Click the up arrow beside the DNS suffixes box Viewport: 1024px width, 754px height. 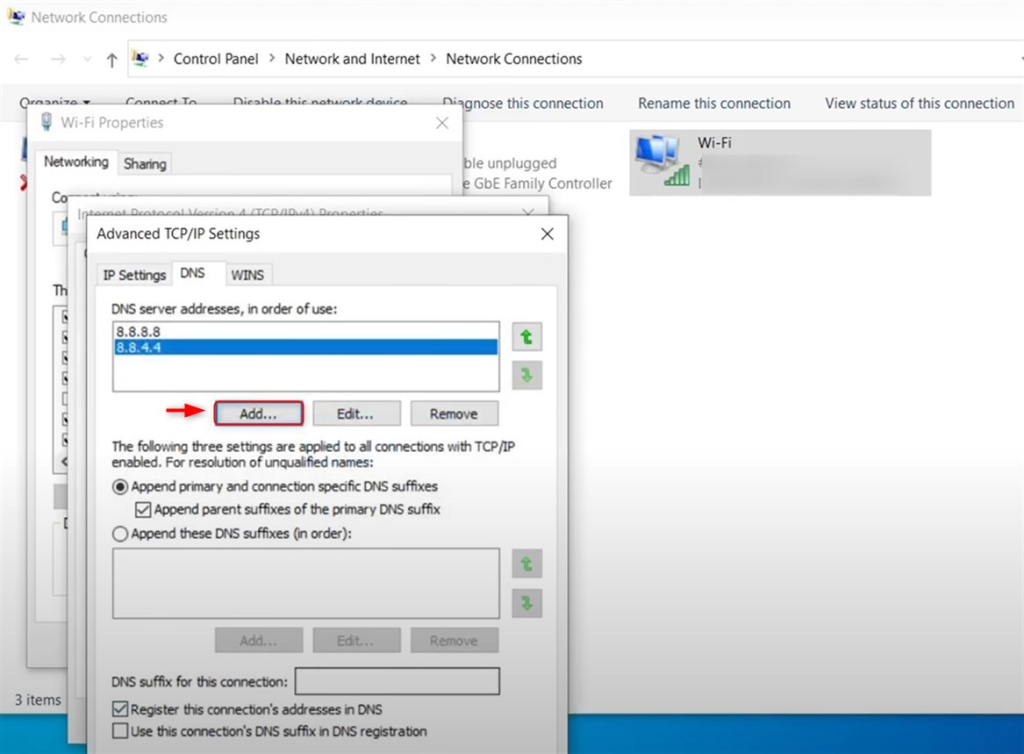click(527, 563)
